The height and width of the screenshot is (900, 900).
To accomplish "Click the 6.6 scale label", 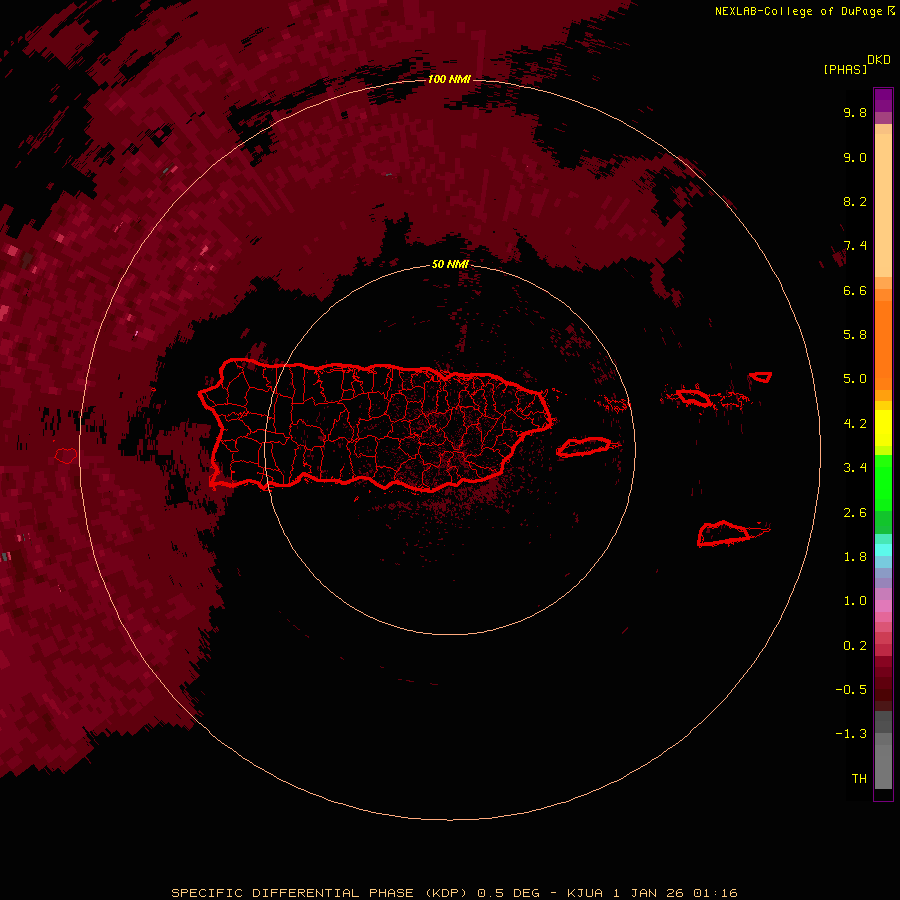I will pyautogui.click(x=855, y=290).
